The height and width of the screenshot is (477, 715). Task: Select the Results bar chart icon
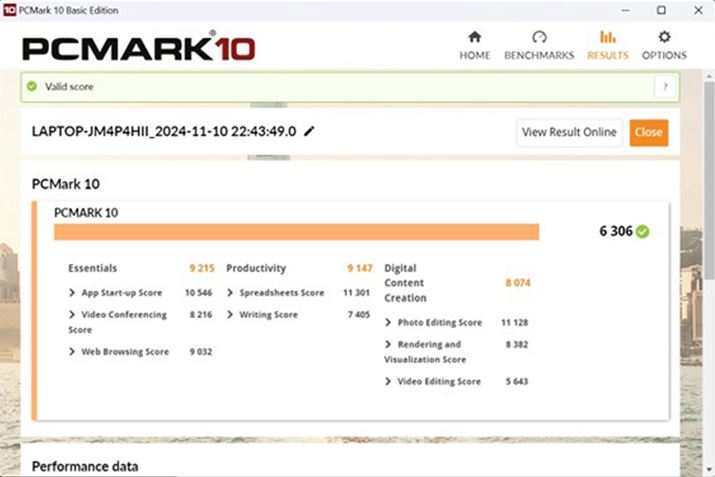[x=607, y=37]
